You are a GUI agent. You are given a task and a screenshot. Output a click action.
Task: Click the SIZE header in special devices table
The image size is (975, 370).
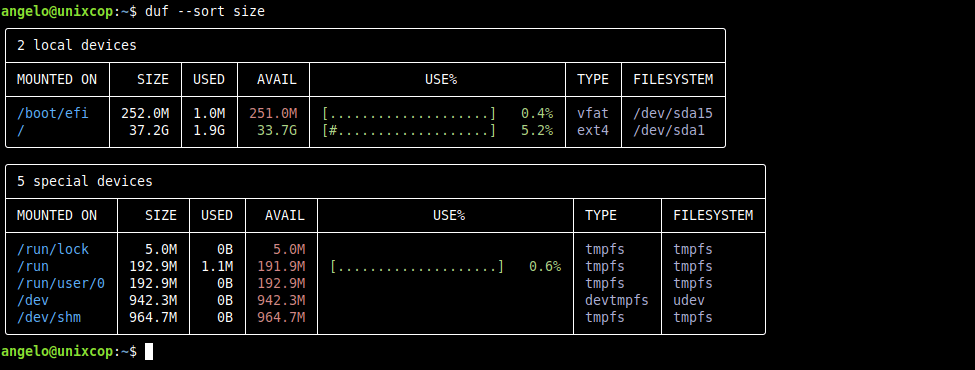(x=161, y=215)
